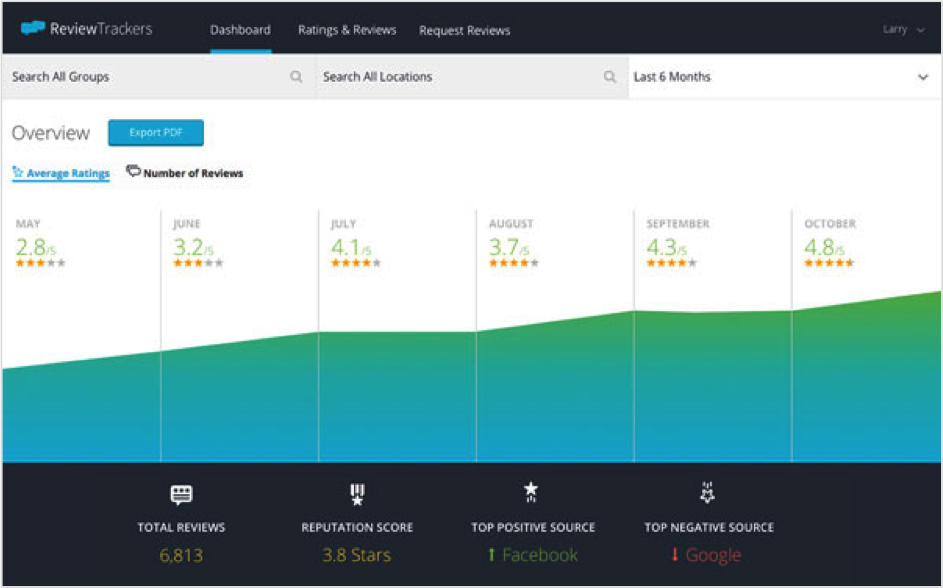Click the Total Reviews chat icon

181,495
